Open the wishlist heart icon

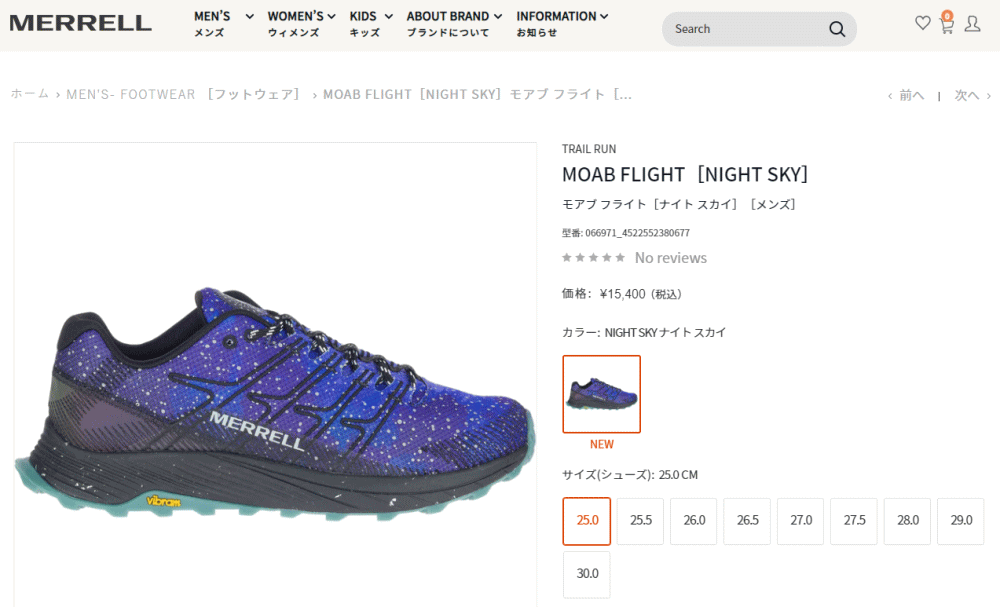point(922,23)
